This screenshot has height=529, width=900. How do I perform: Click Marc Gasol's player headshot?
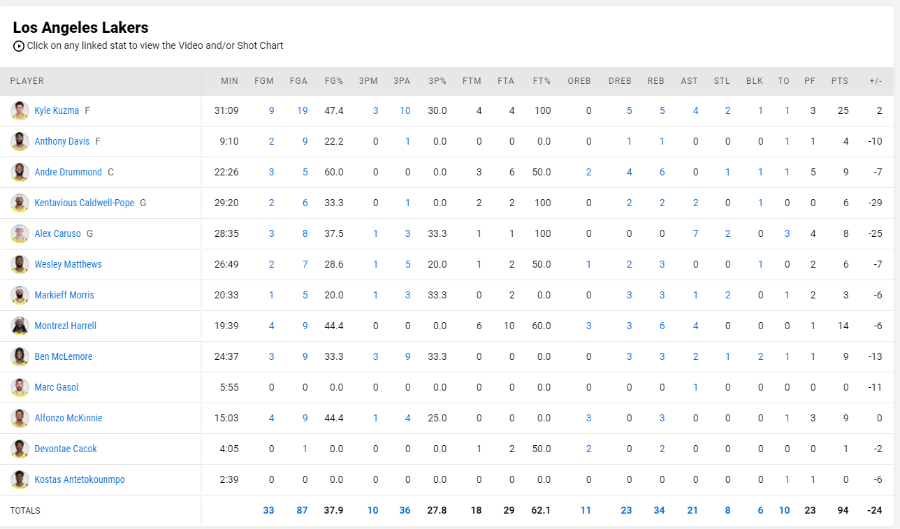click(x=20, y=387)
